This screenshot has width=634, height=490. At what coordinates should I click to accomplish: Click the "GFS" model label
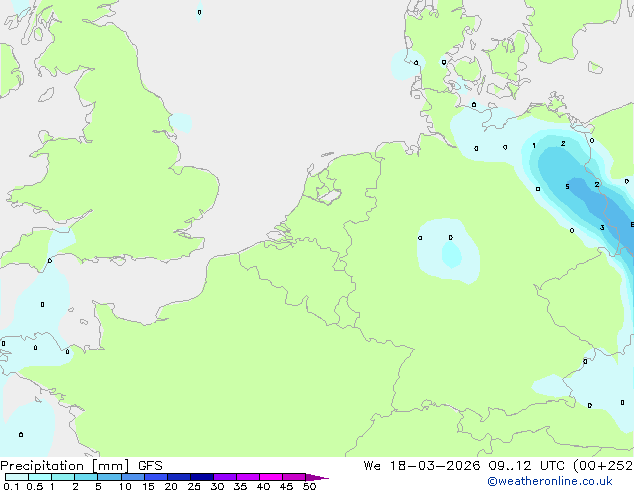150,466
